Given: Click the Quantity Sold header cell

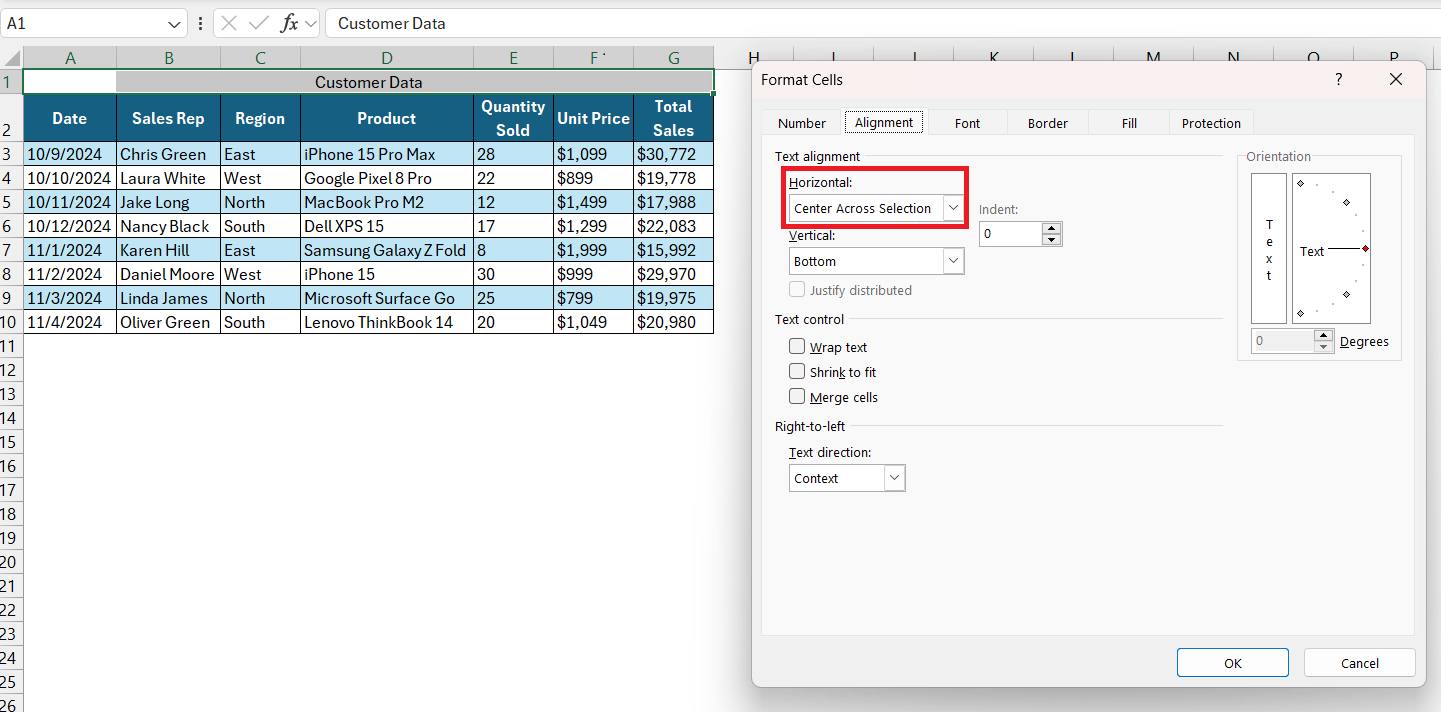Looking at the screenshot, I should (x=513, y=118).
